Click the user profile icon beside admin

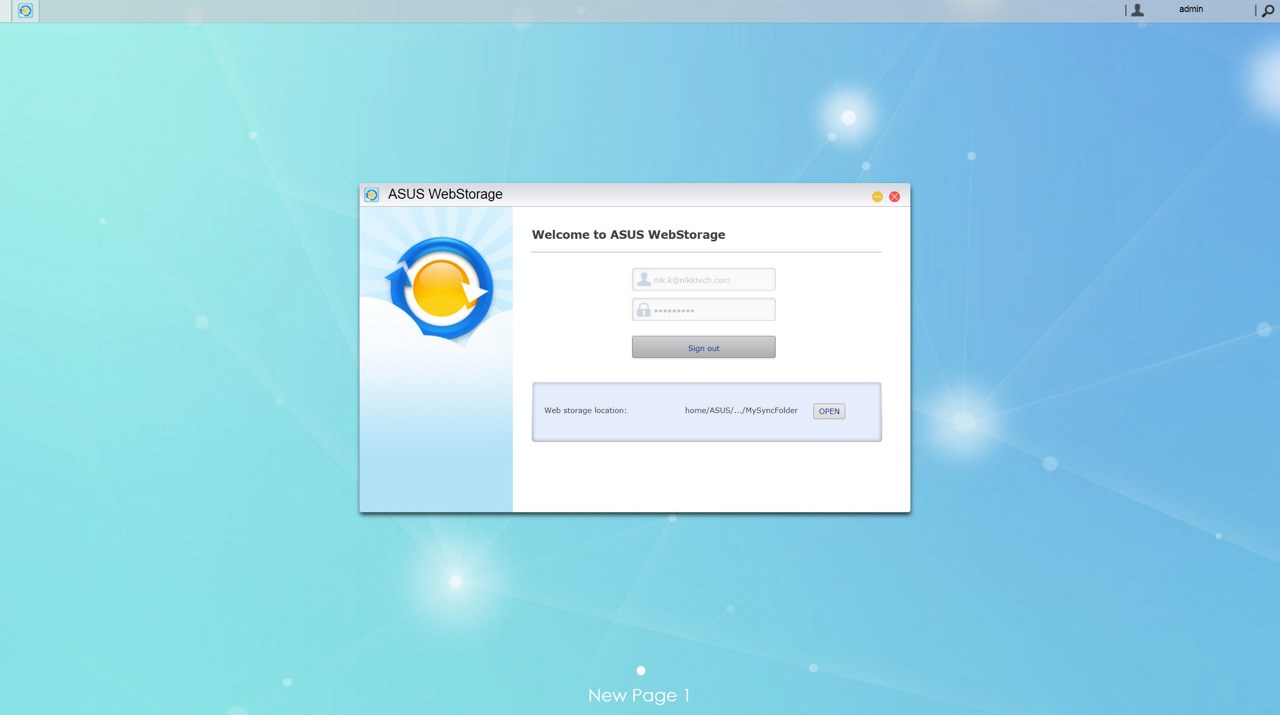1137,10
